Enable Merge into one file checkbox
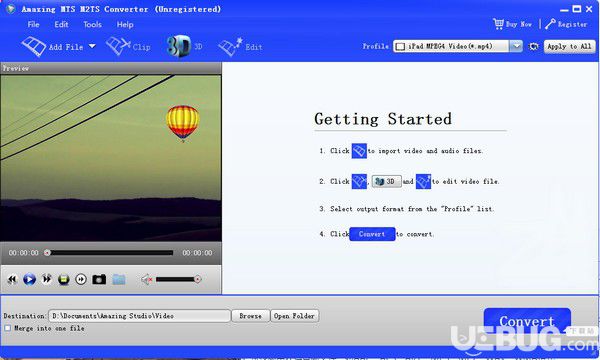Viewport: 600px width, 360px height. (x=8, y=328)
